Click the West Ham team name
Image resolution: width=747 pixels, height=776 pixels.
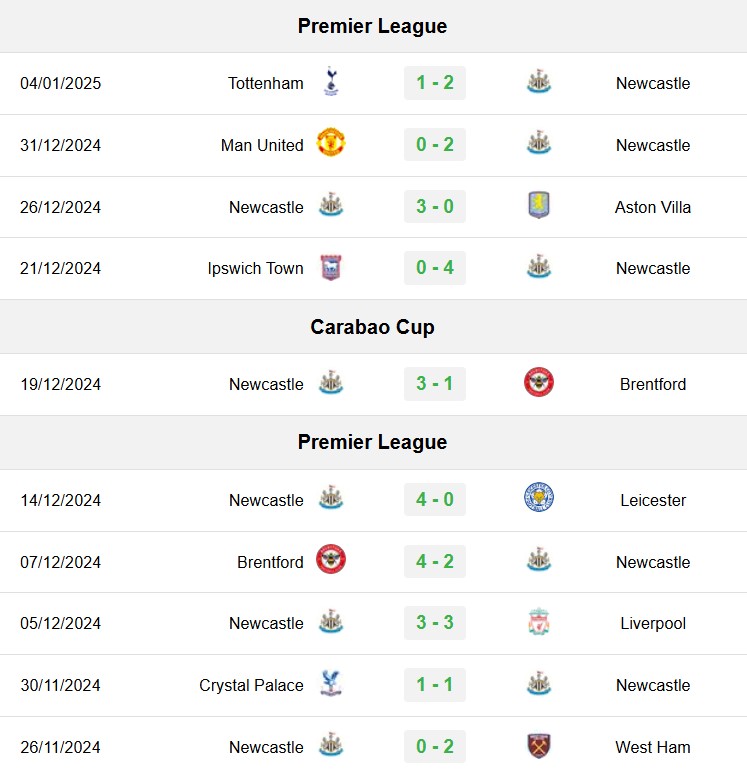point(652,747)
